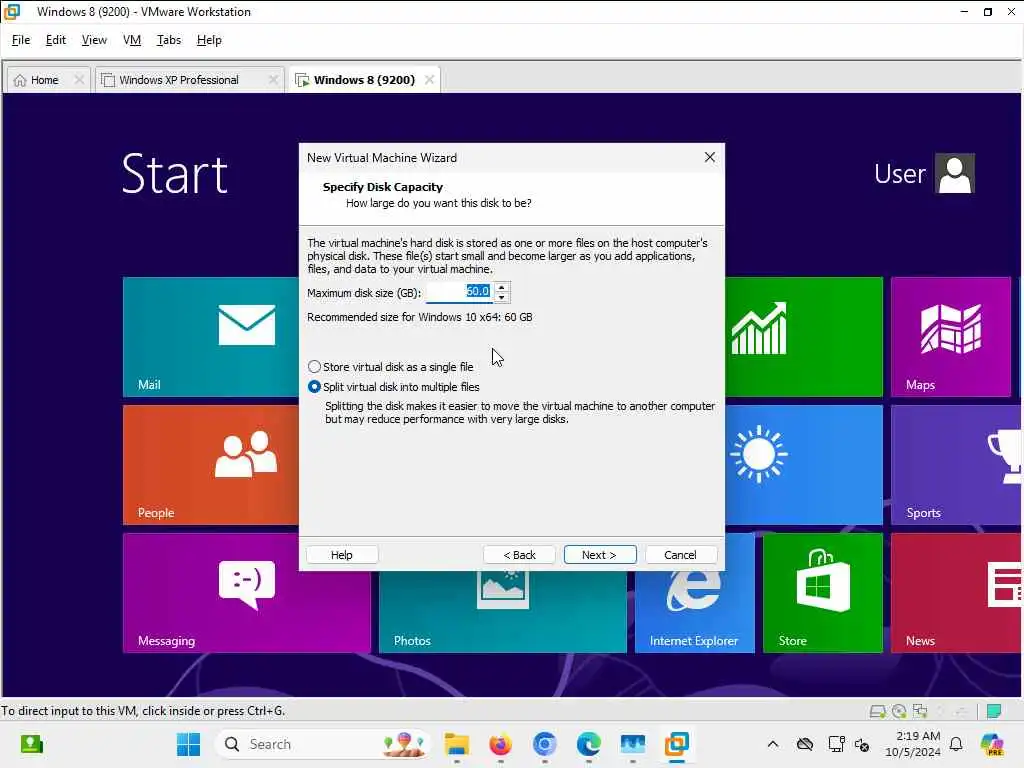Select 'Split virtual disk into multiple files'

[394, 387]
